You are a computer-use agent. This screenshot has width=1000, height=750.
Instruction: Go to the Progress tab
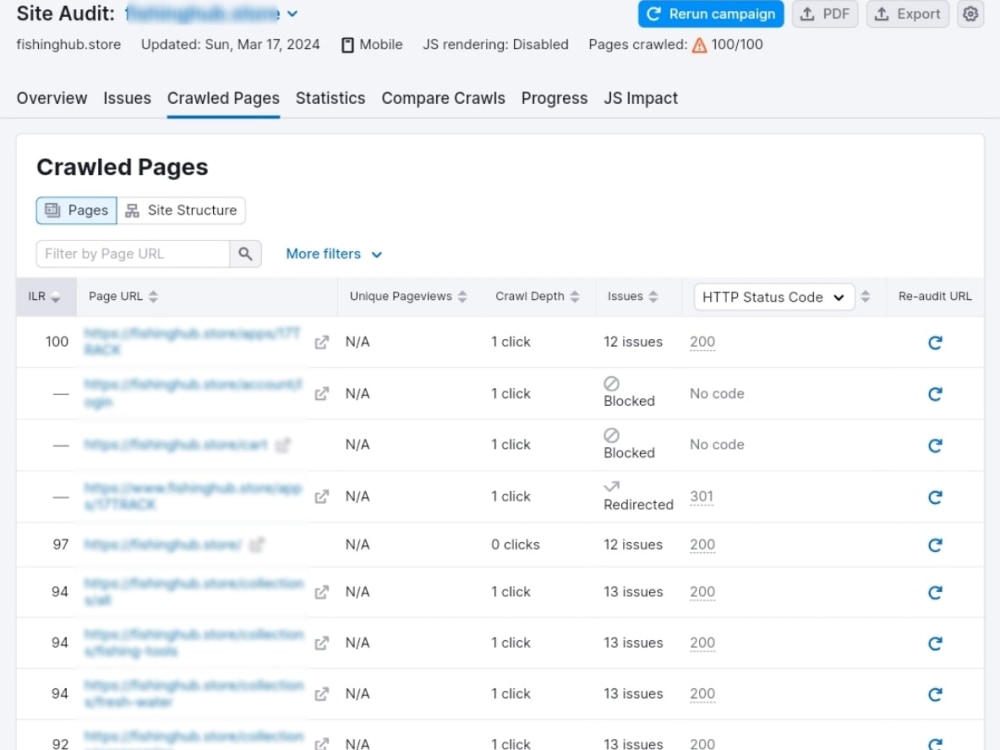[554, 98]
